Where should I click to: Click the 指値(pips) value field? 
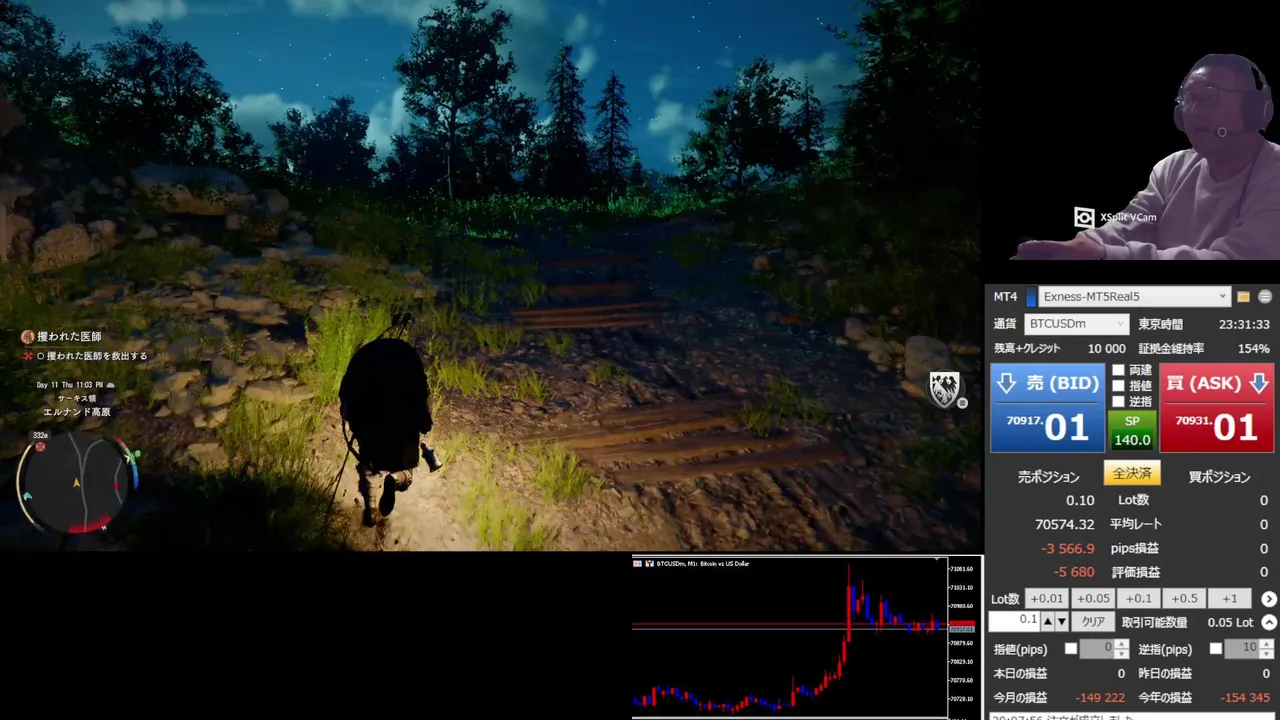pyautogui.click(x=1097, y=649)
